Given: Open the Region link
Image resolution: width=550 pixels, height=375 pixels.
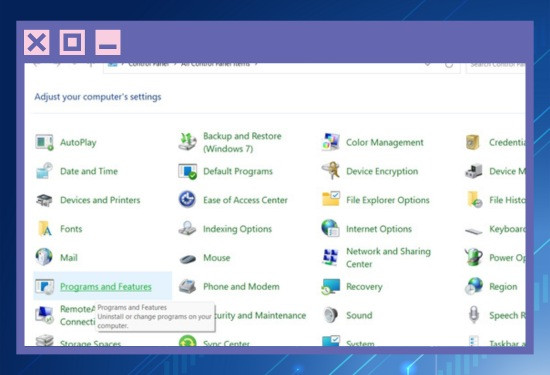Looking at the screenshot, I should (503, 287).
